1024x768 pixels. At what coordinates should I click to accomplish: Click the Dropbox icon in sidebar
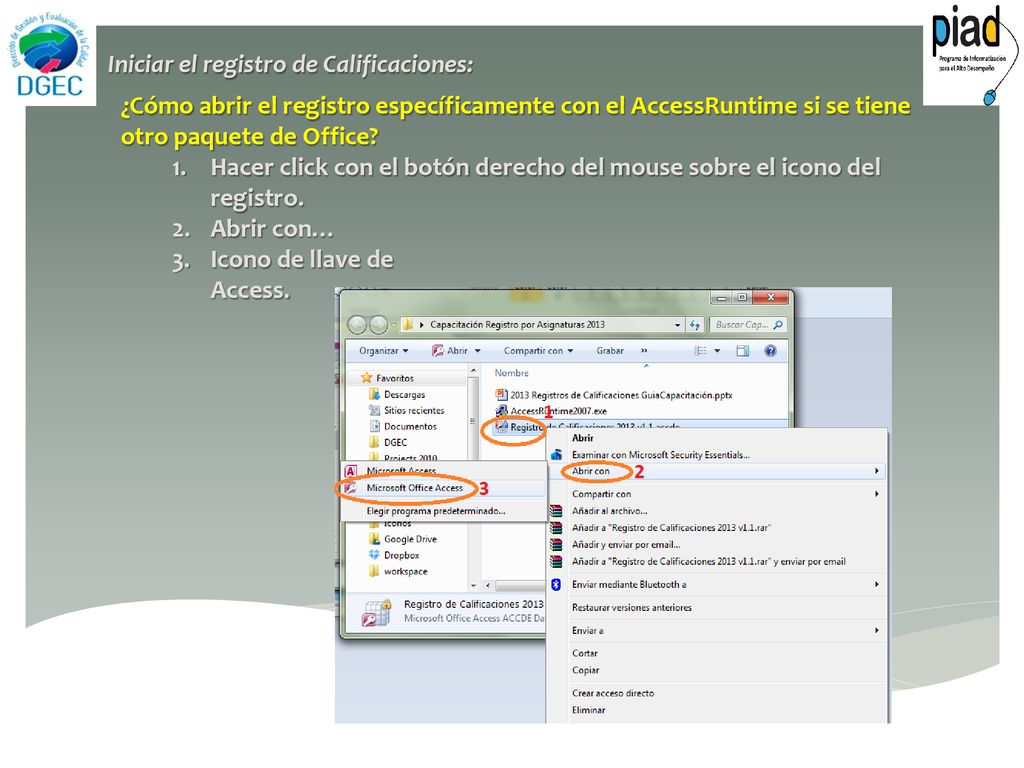(x=374, y=554)
